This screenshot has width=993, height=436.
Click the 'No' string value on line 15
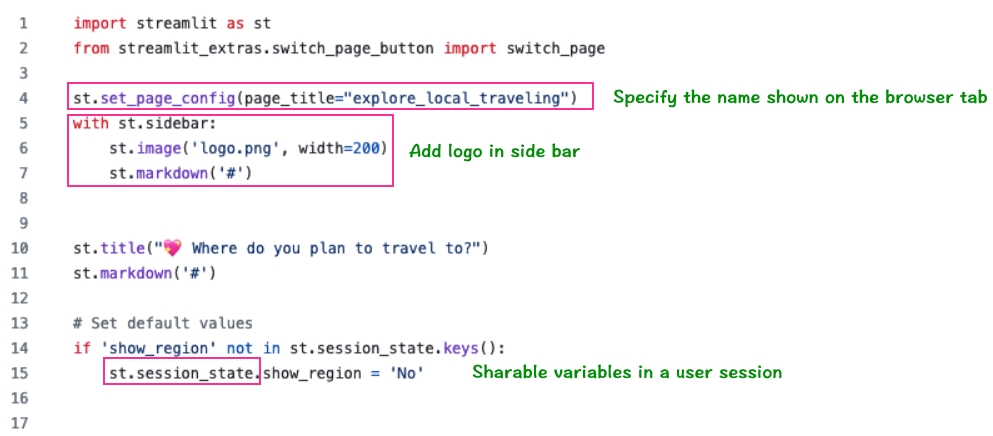(x=408, y=373)
